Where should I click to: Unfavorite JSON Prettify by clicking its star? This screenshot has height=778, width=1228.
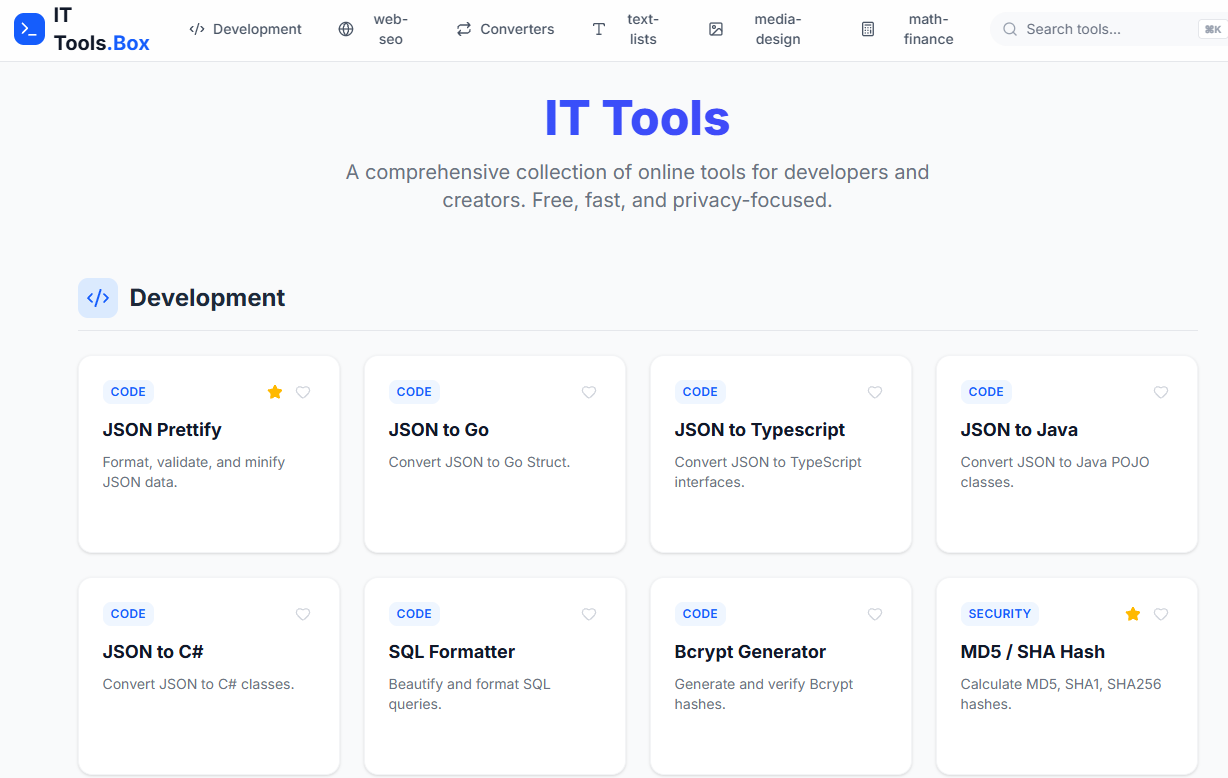275,392
